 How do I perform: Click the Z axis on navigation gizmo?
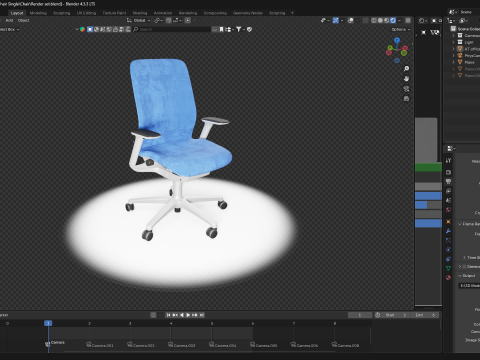(x=397, y=40)
